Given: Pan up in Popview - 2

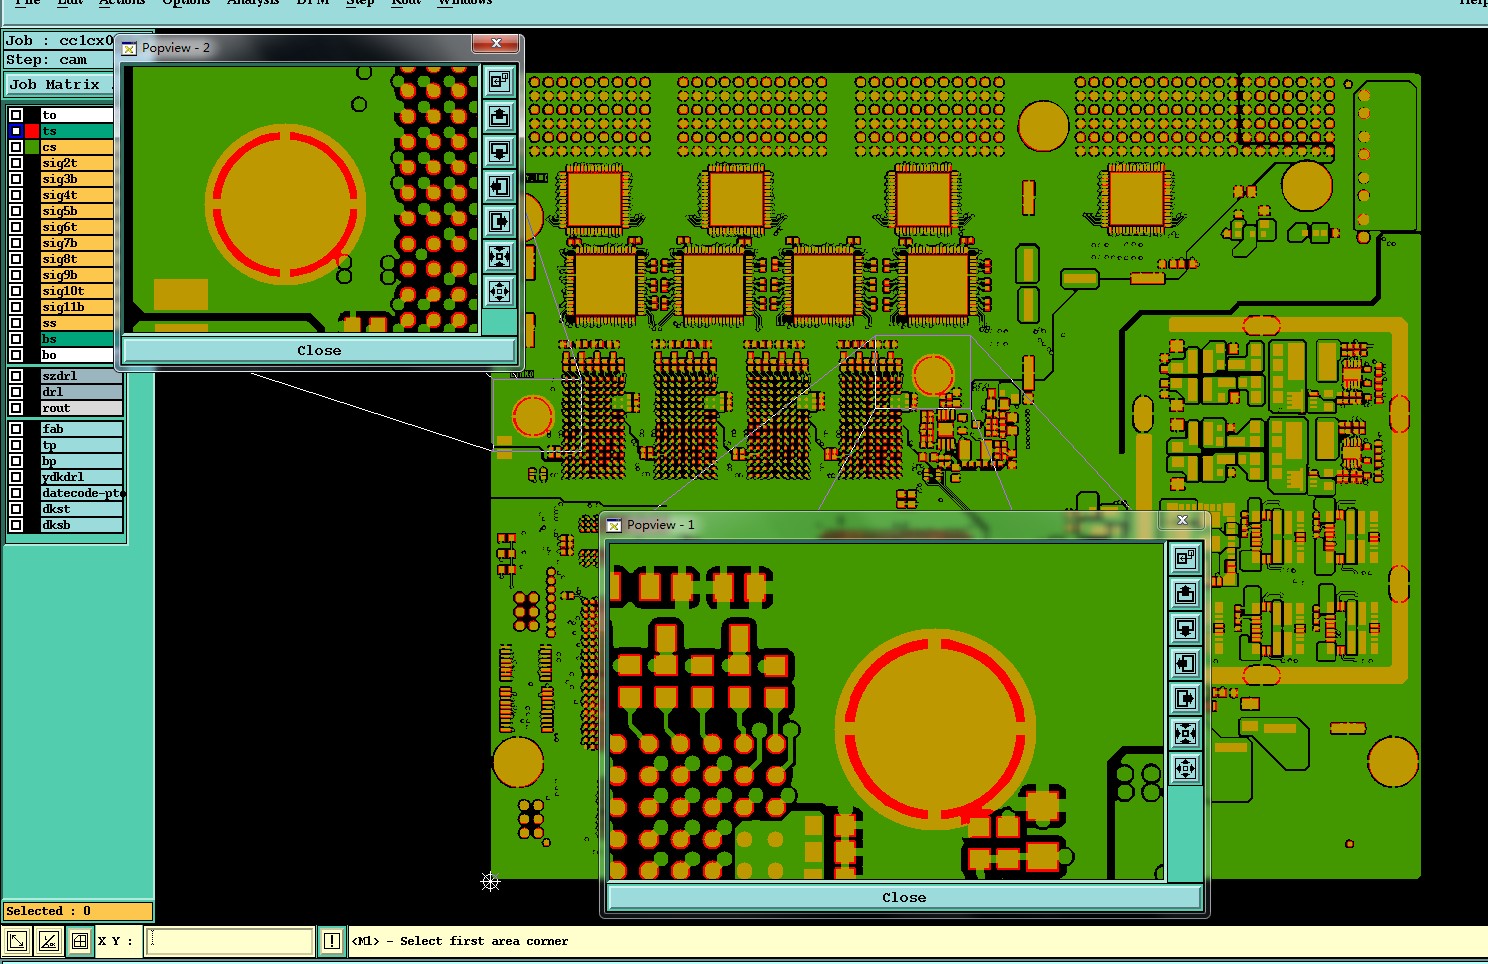Looking at the screenshot, I should (x=499, y=116).
